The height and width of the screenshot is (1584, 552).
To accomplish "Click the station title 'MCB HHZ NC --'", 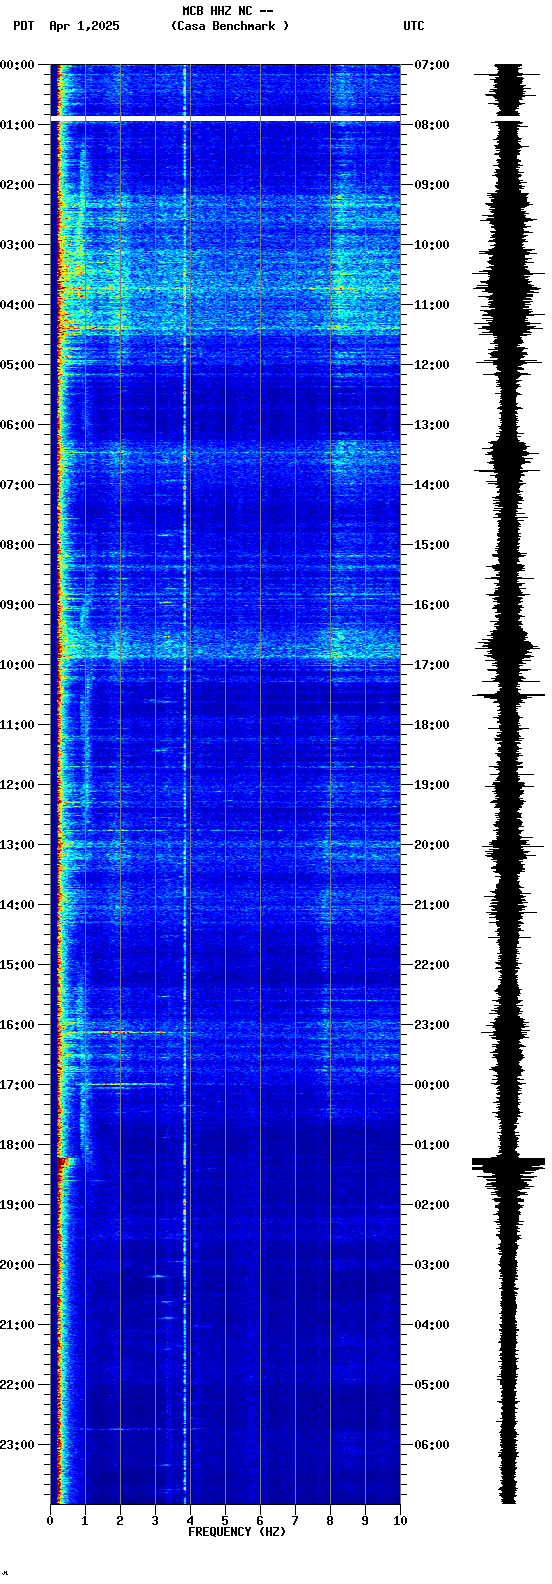I will pyautogui.click(x=228, y=11).
